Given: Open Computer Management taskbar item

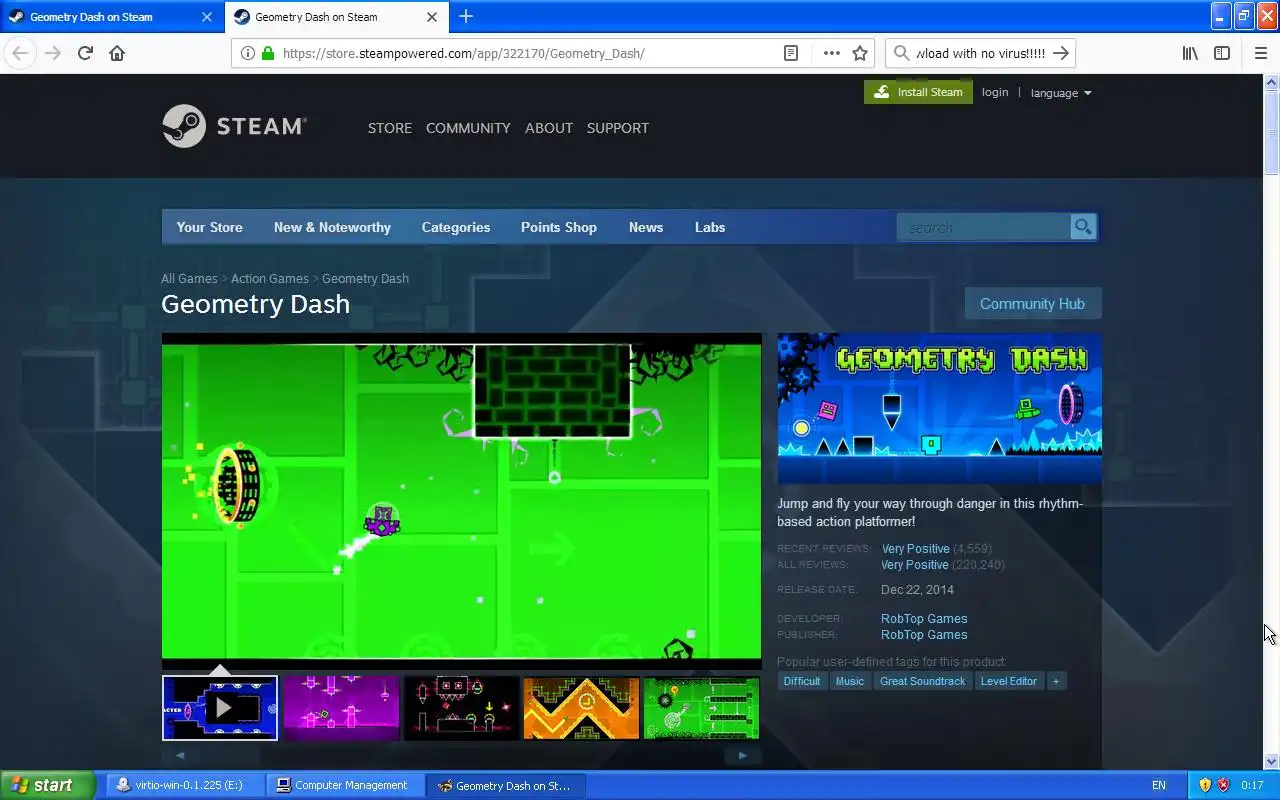Looking at the screenshot, I should coord(344,785).
